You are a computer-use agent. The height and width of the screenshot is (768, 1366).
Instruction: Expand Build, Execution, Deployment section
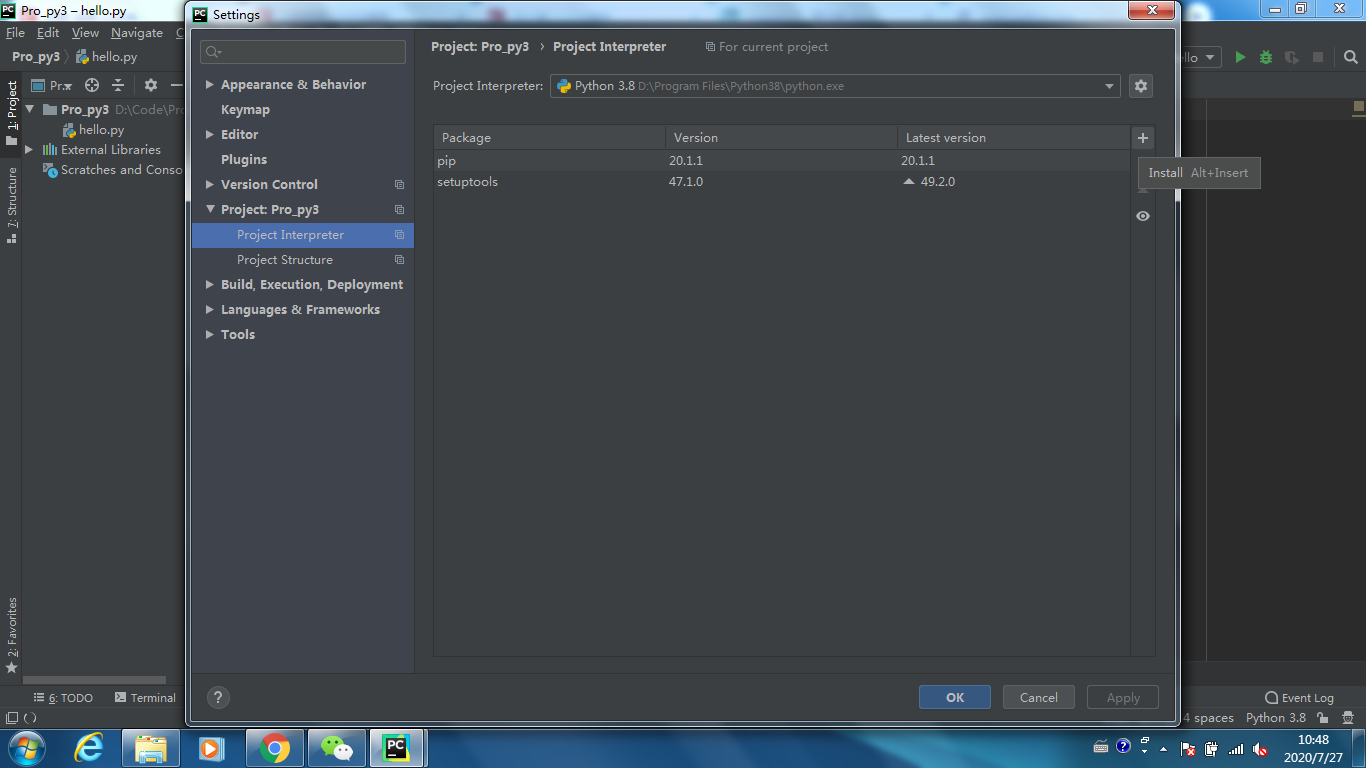(x=210, y=285)
